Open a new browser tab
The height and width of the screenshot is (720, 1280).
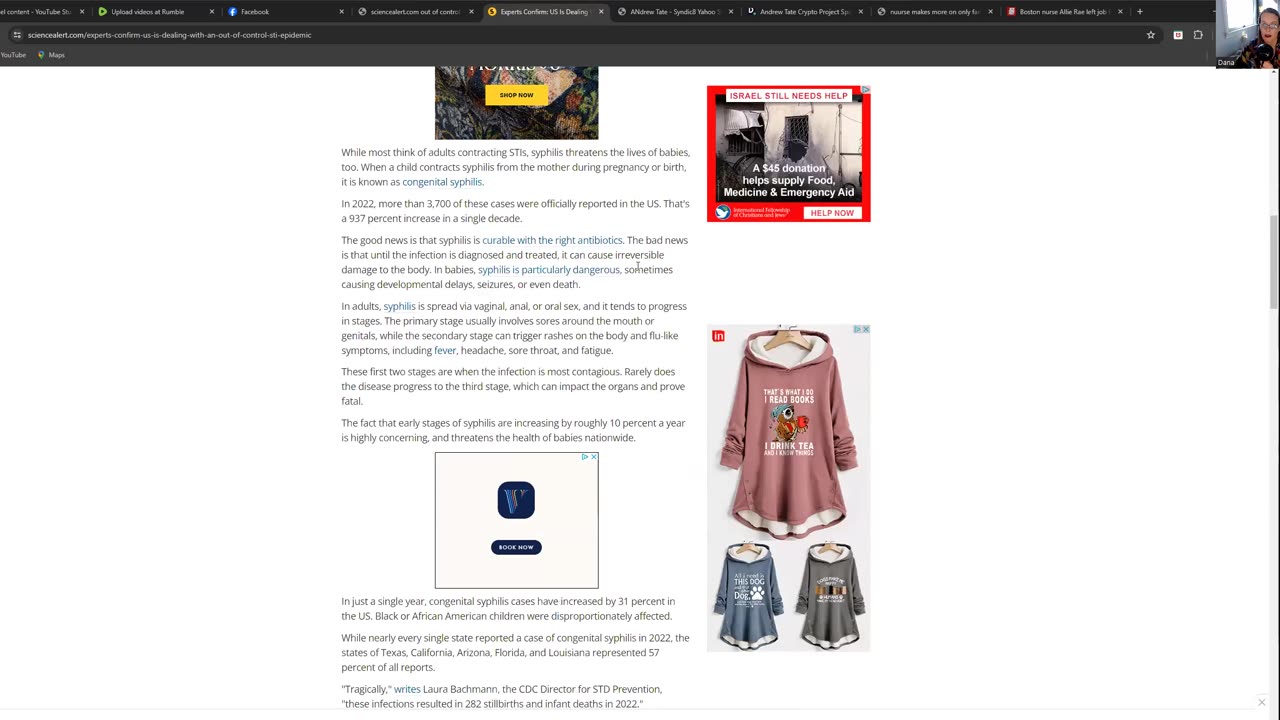pos(1139,12)
